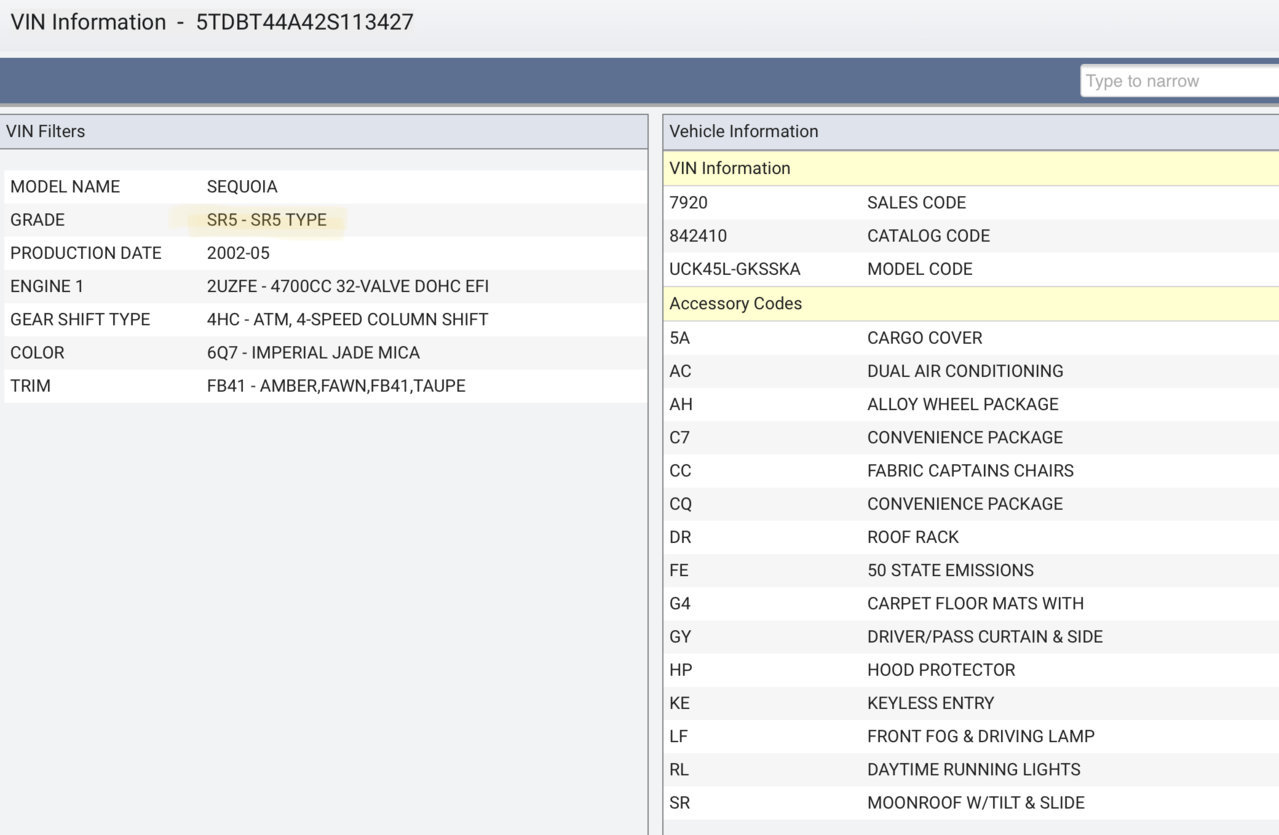Select the PRODUCTION DATE label

(x=86, y=253)
